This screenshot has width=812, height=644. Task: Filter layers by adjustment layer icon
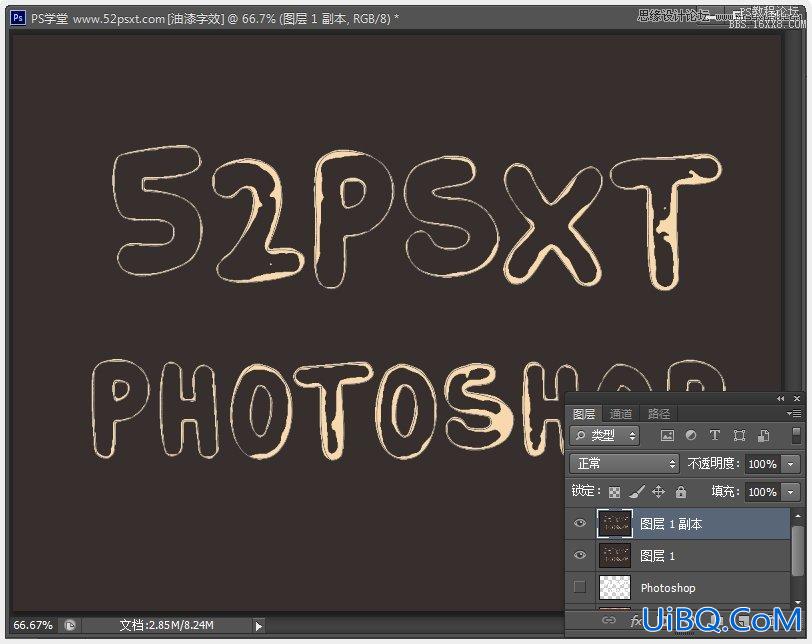pyautogui.click(x=691, y=435)
